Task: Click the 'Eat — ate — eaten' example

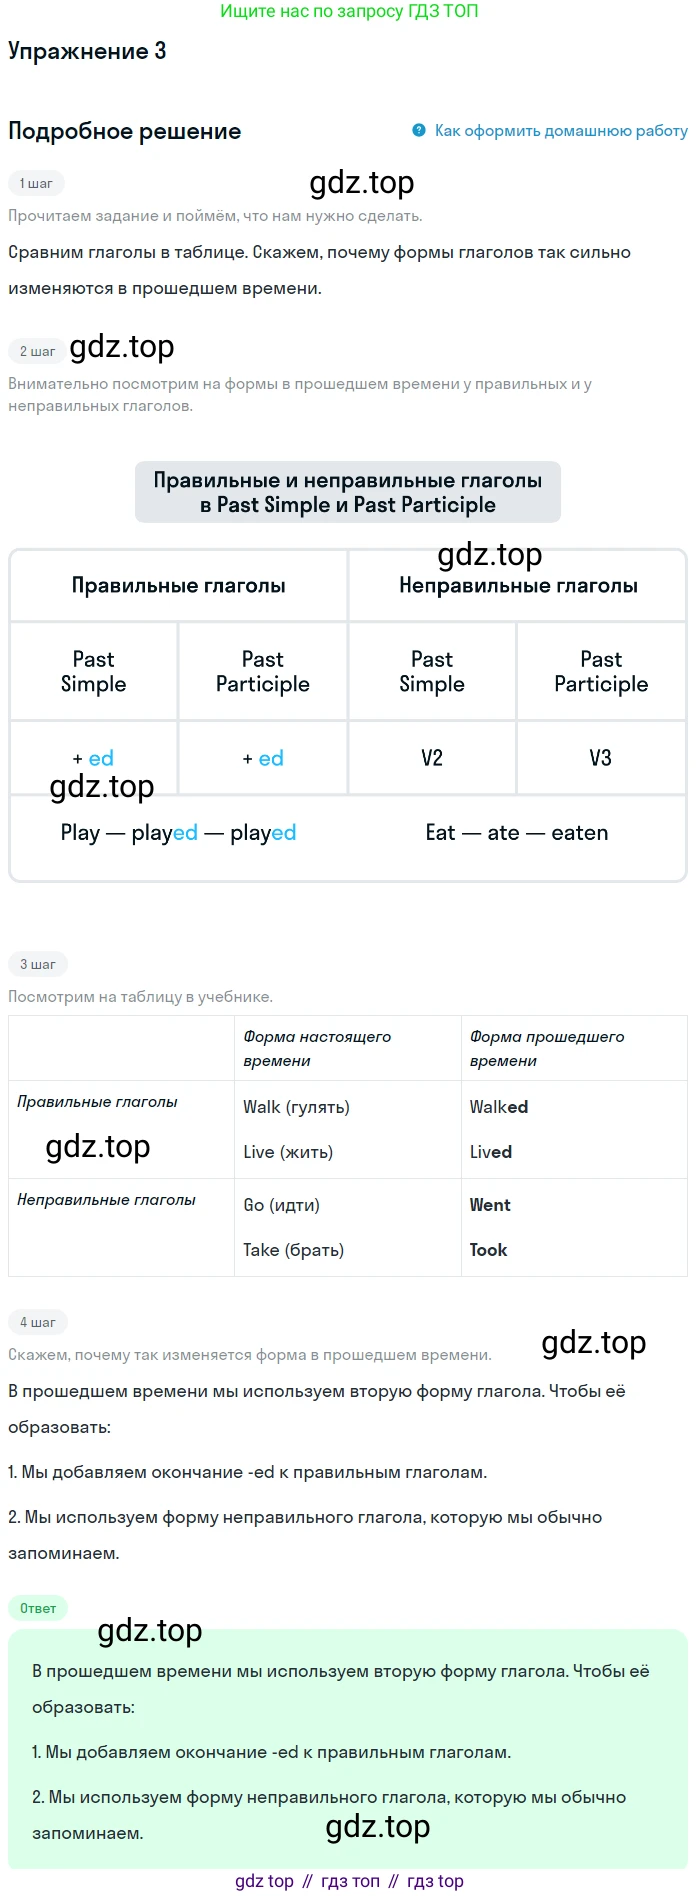Action: coord(517,832)
